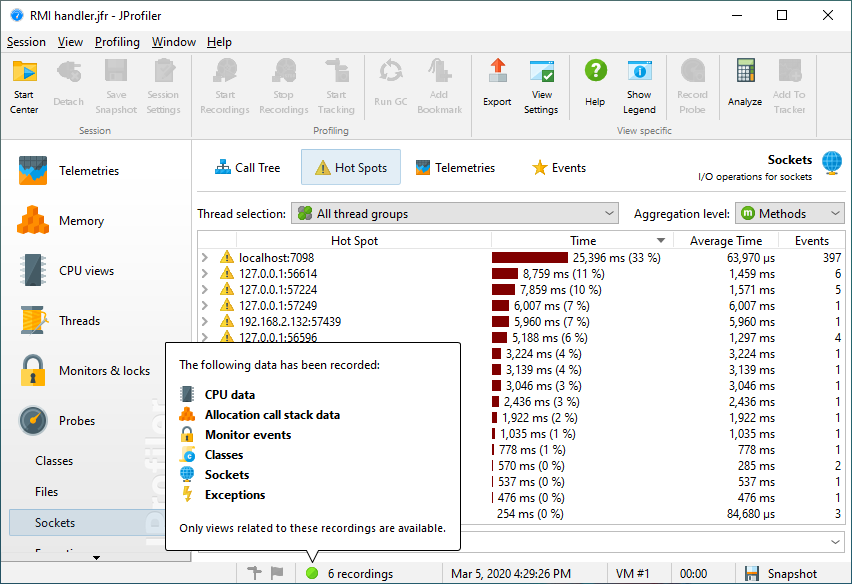Select Files under Probes
The image size is (852, 584).
47,492
